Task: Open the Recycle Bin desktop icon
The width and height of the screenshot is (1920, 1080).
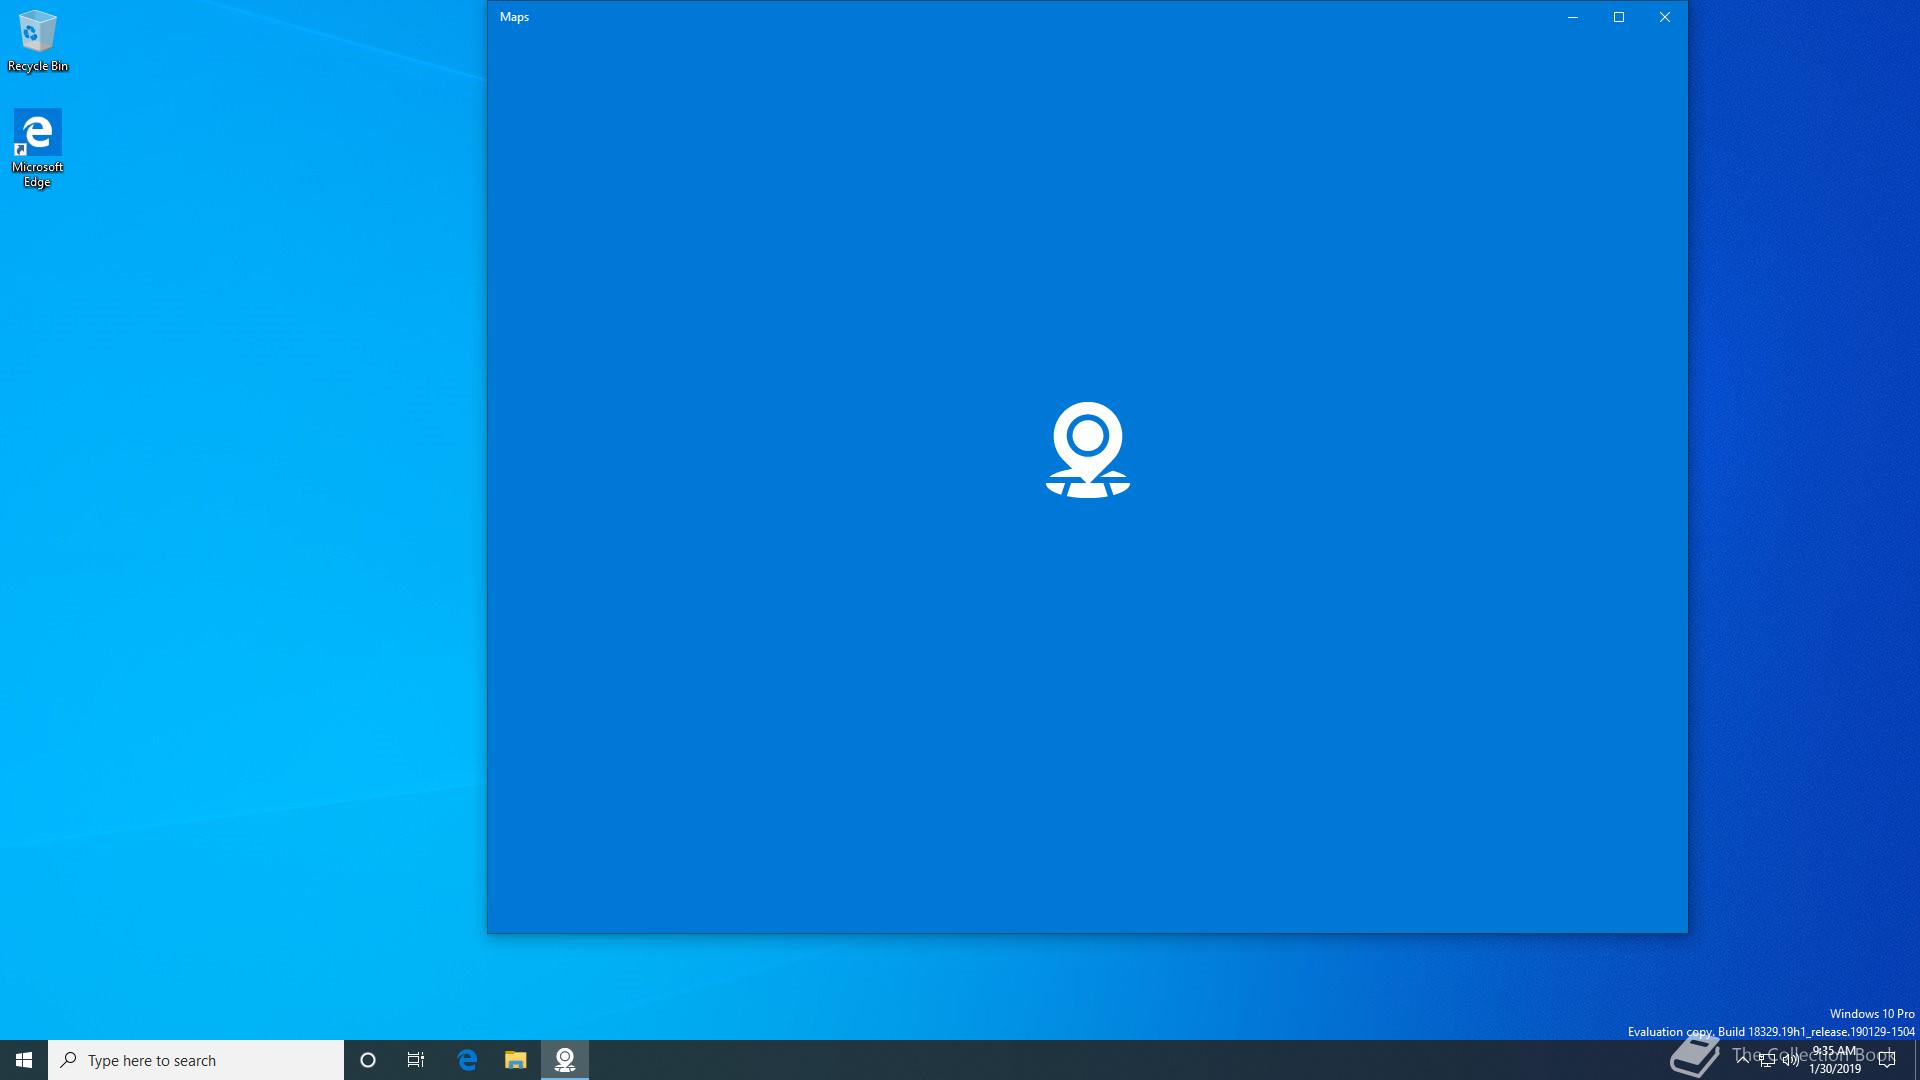Action: pos(37,42)
